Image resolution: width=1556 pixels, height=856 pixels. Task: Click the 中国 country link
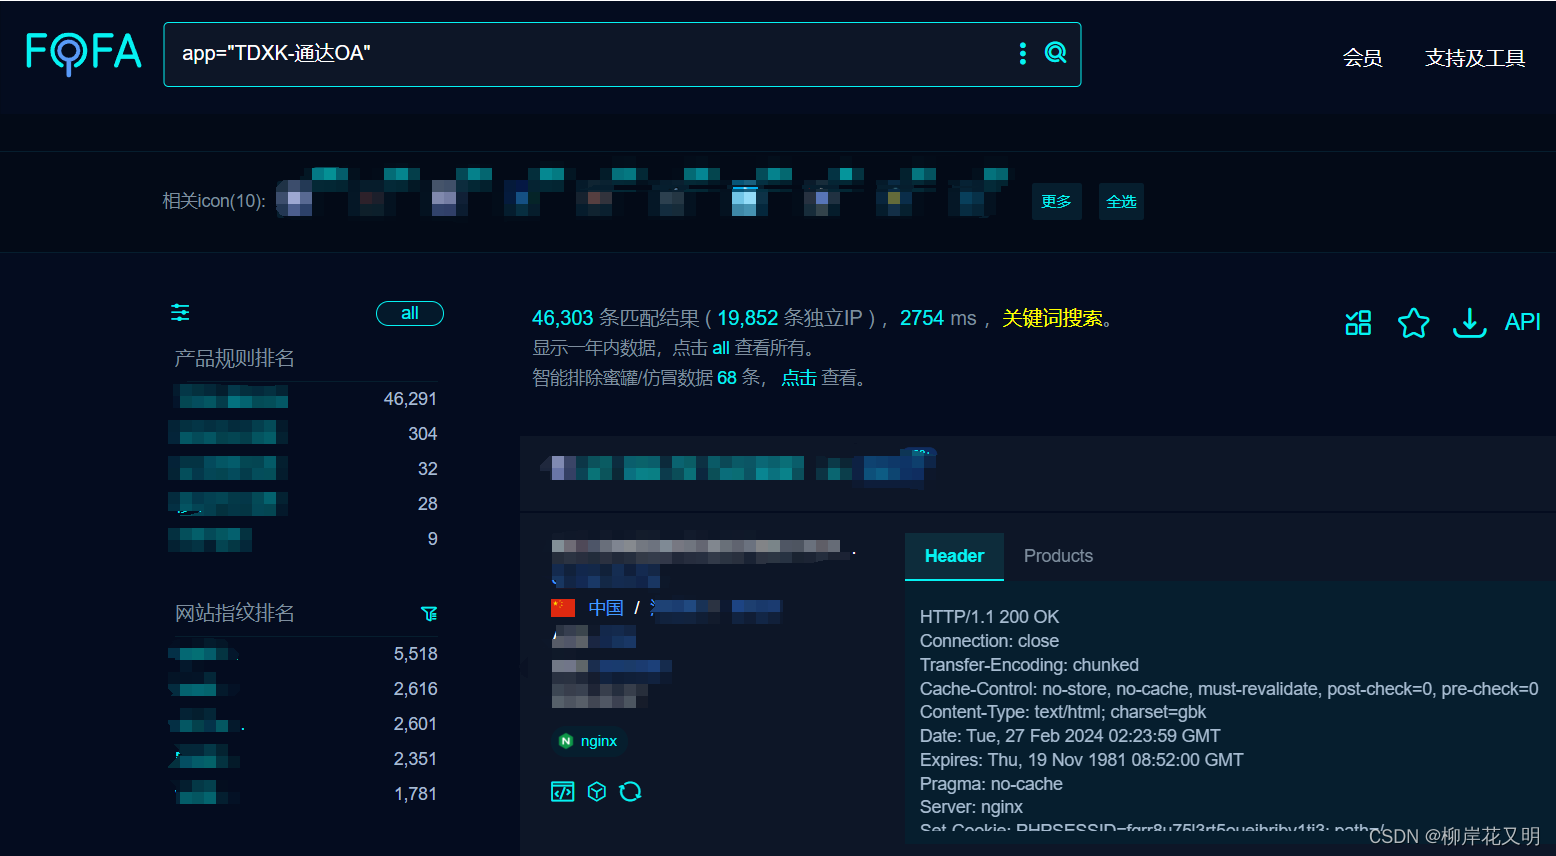tap(606, 607)
